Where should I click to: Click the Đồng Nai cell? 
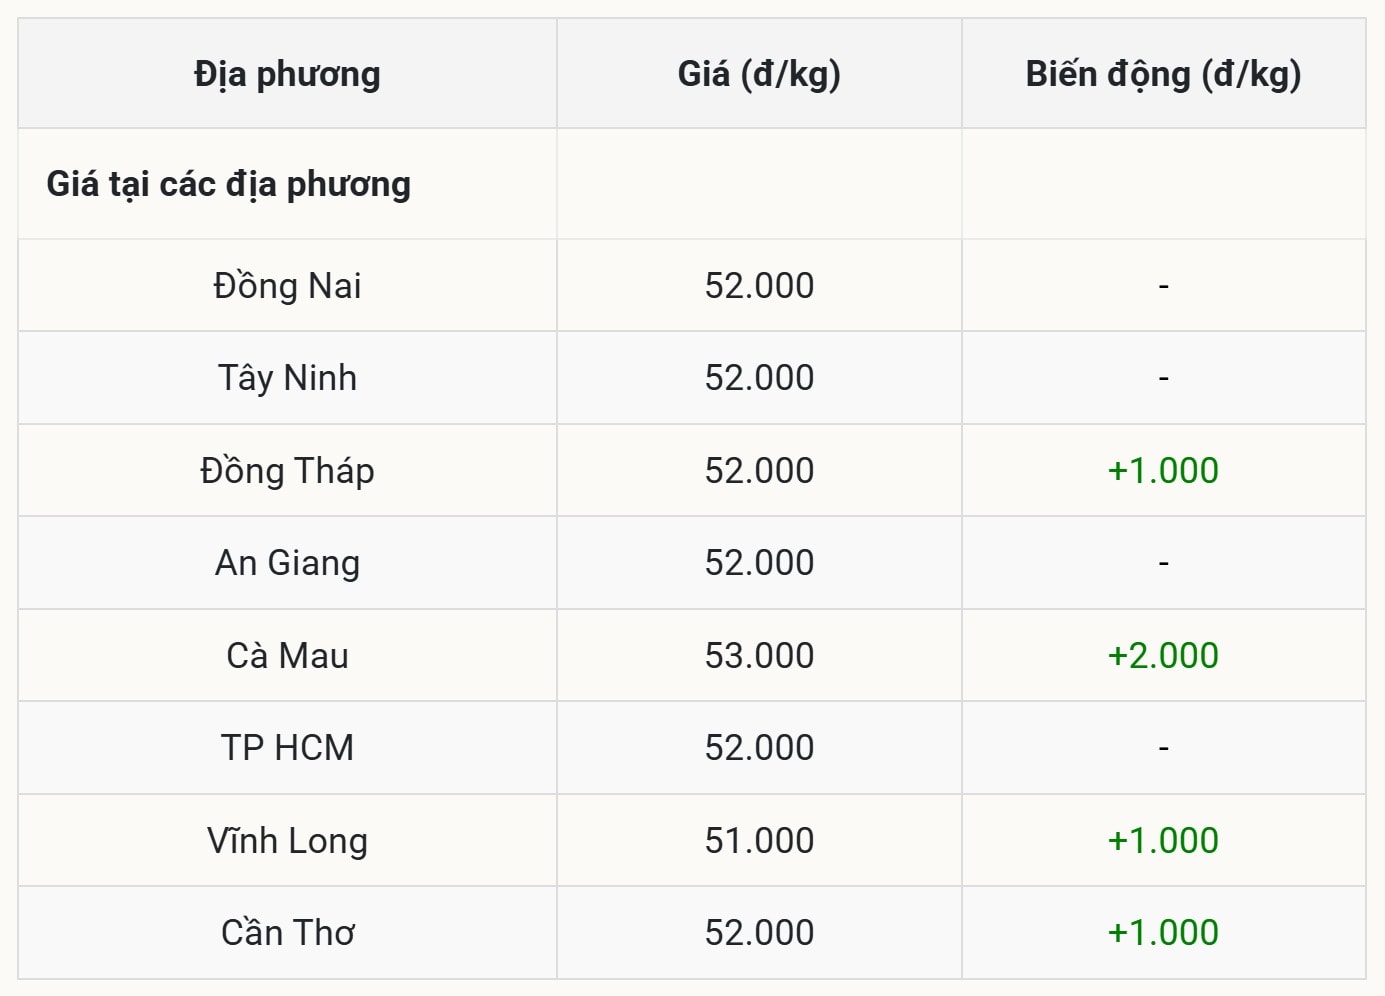click(x=287, y=286)
